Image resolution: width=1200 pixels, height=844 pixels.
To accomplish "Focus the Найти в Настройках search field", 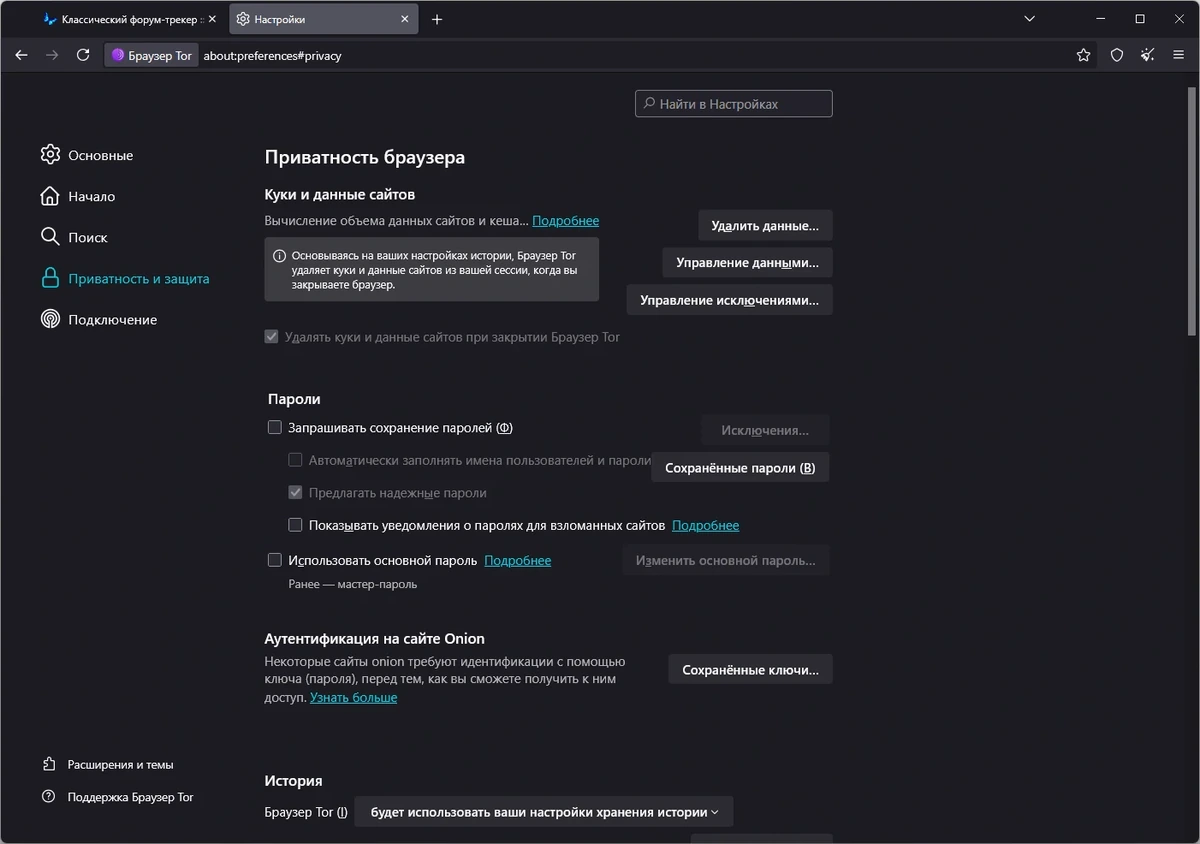I will 733,103.
